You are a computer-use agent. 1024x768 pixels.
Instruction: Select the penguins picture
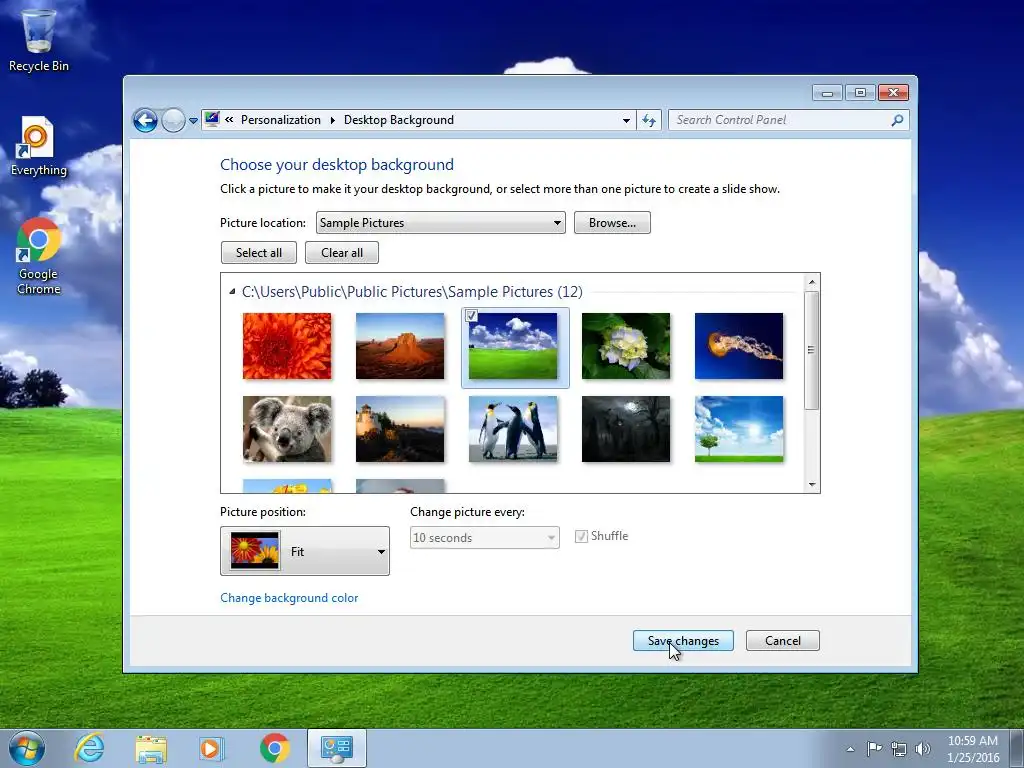pos(513,429)
